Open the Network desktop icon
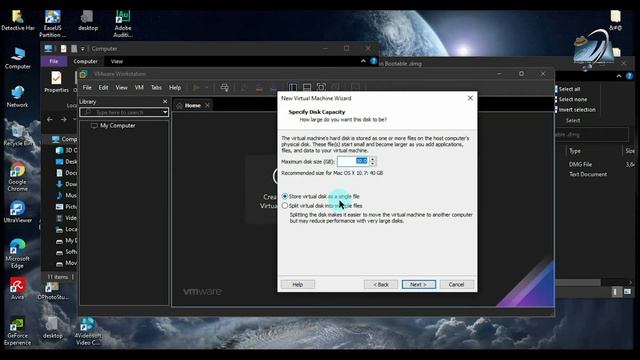640x360 pixels. 18,97
